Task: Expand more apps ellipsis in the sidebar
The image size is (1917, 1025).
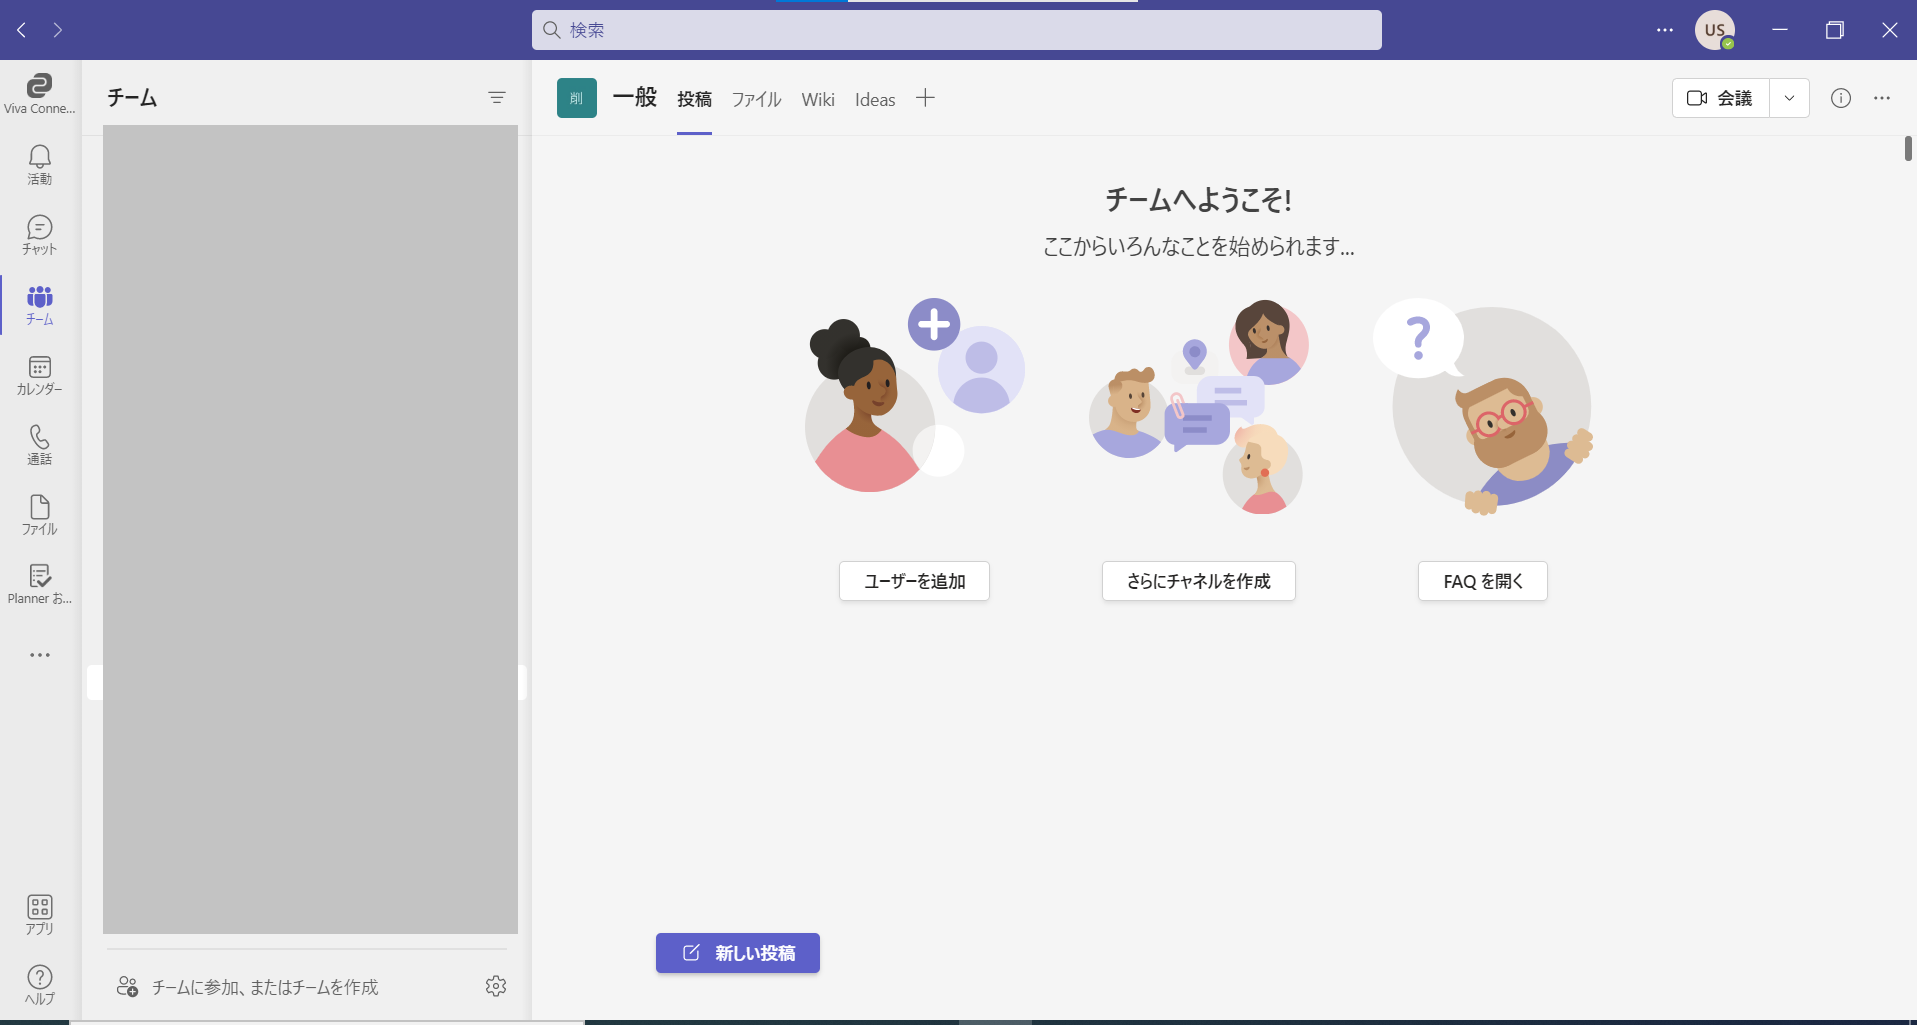Action: (40, 655)
